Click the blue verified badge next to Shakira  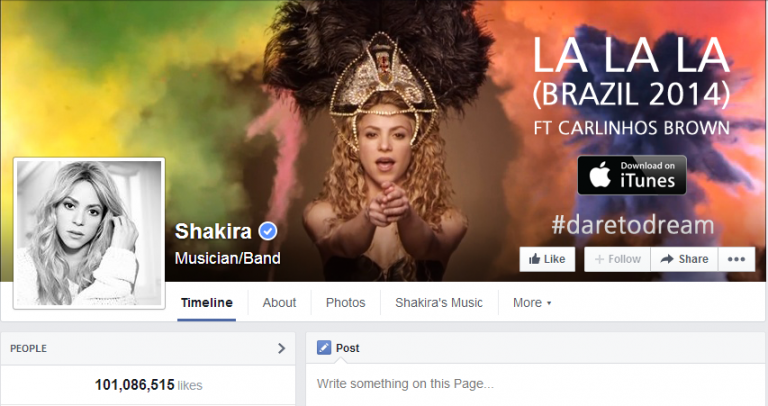click(267, 231)
